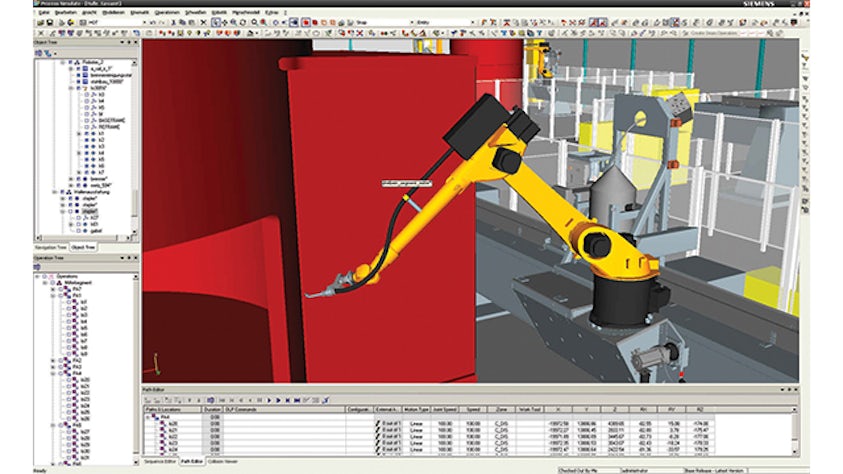The height and width of the screenshot is (474, 843).
Task: Click the OLP Commands column header
Action: pos(284,410)
